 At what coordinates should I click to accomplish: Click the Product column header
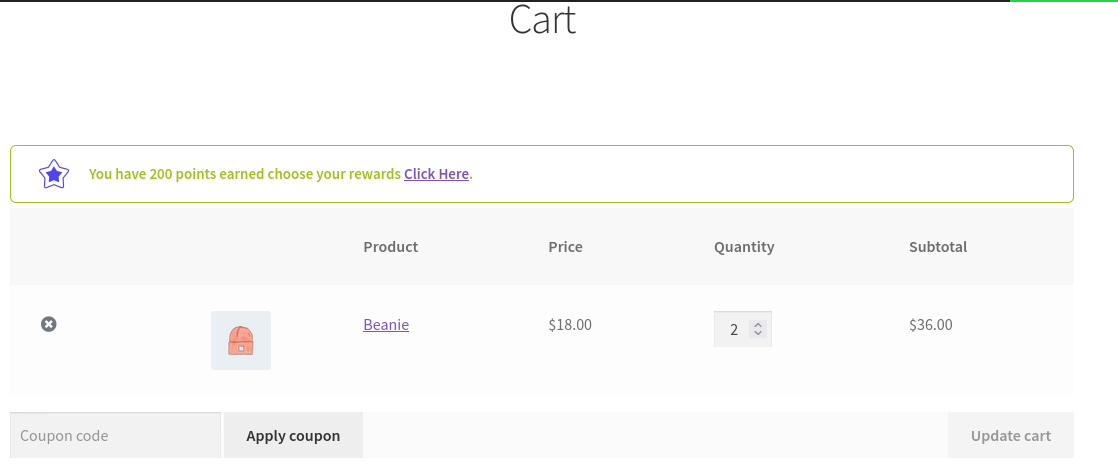click(391, 247)
